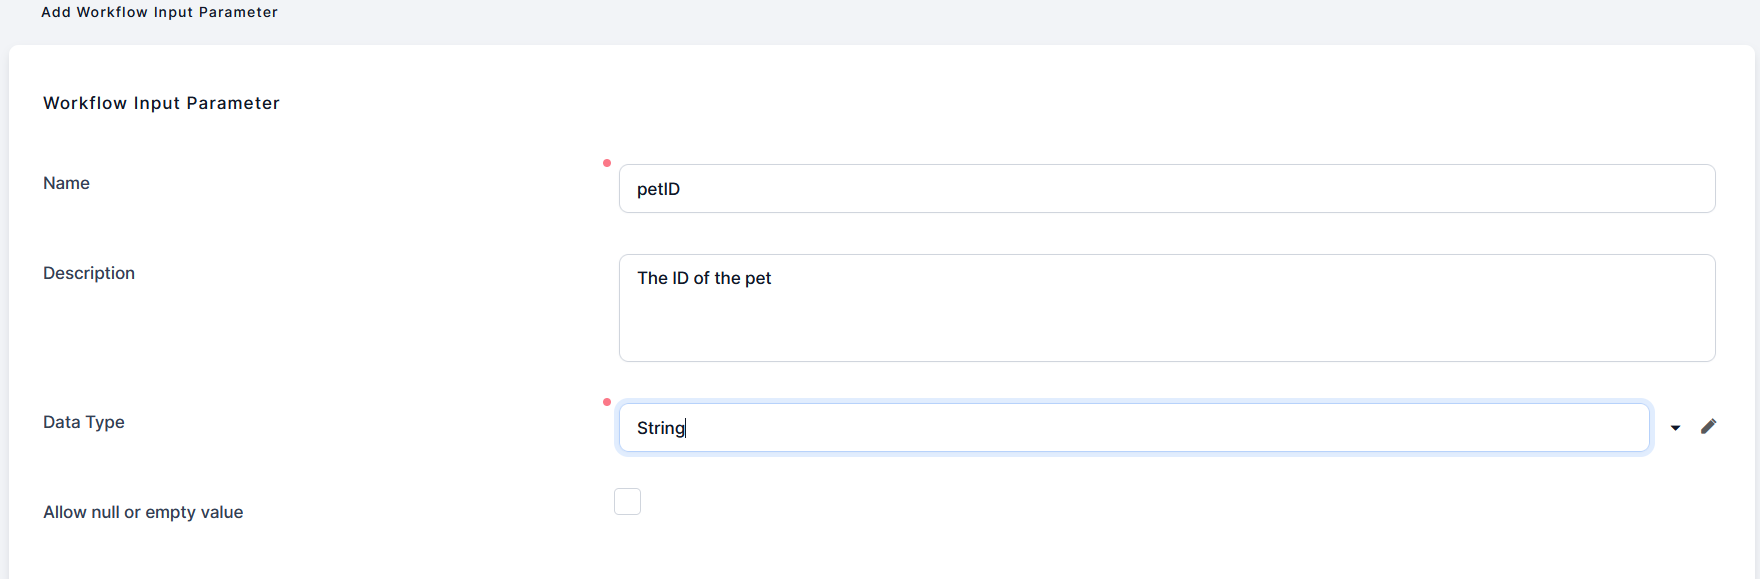
Task: Click the red required marker above Name field
Action: (x=607, y=163)
